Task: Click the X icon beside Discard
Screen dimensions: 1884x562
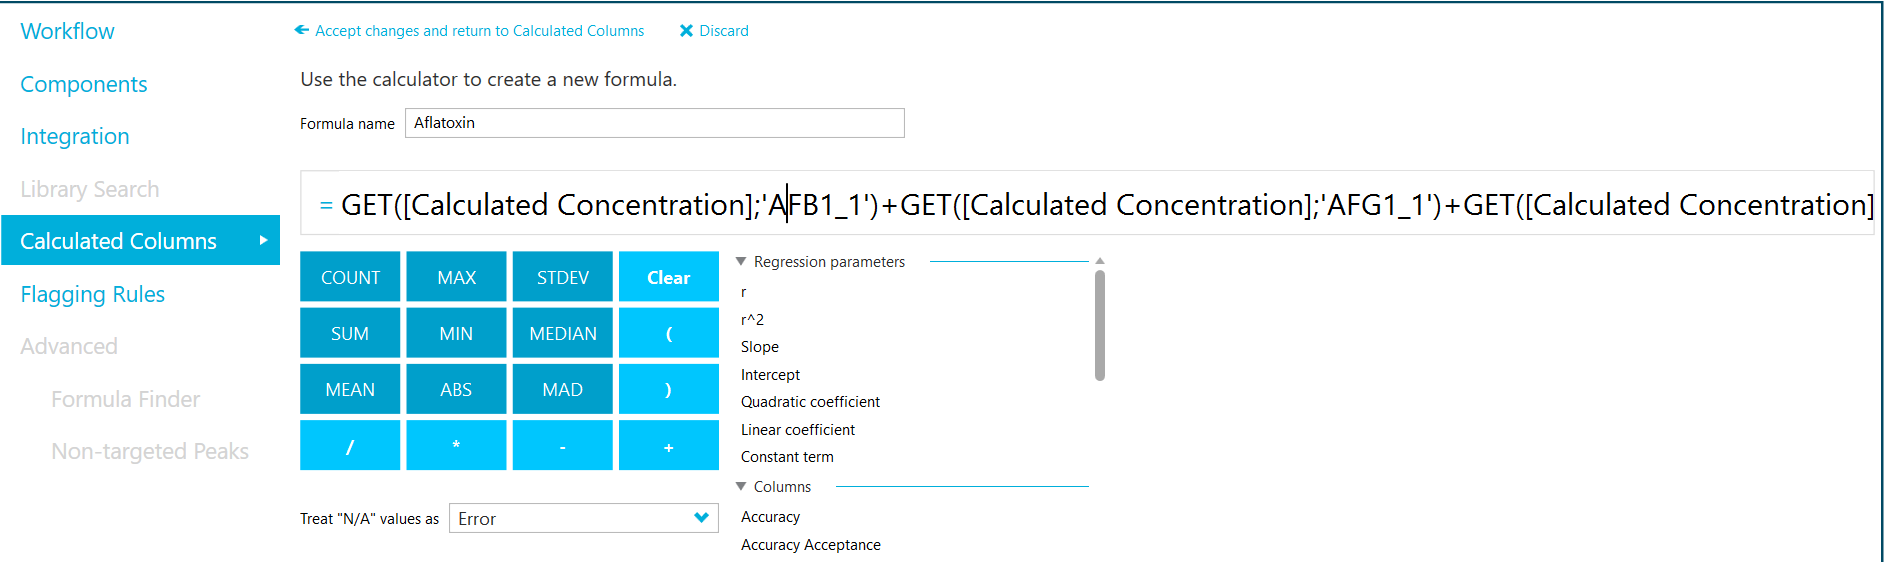Action: pos(686,31)
